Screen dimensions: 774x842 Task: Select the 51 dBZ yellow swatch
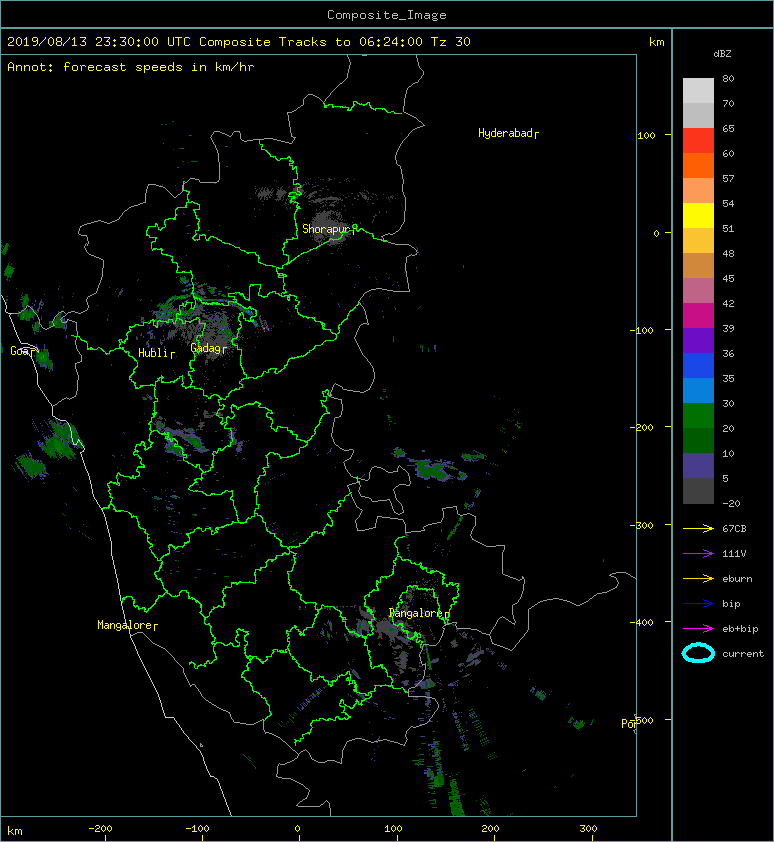click(x=698, y=215)
